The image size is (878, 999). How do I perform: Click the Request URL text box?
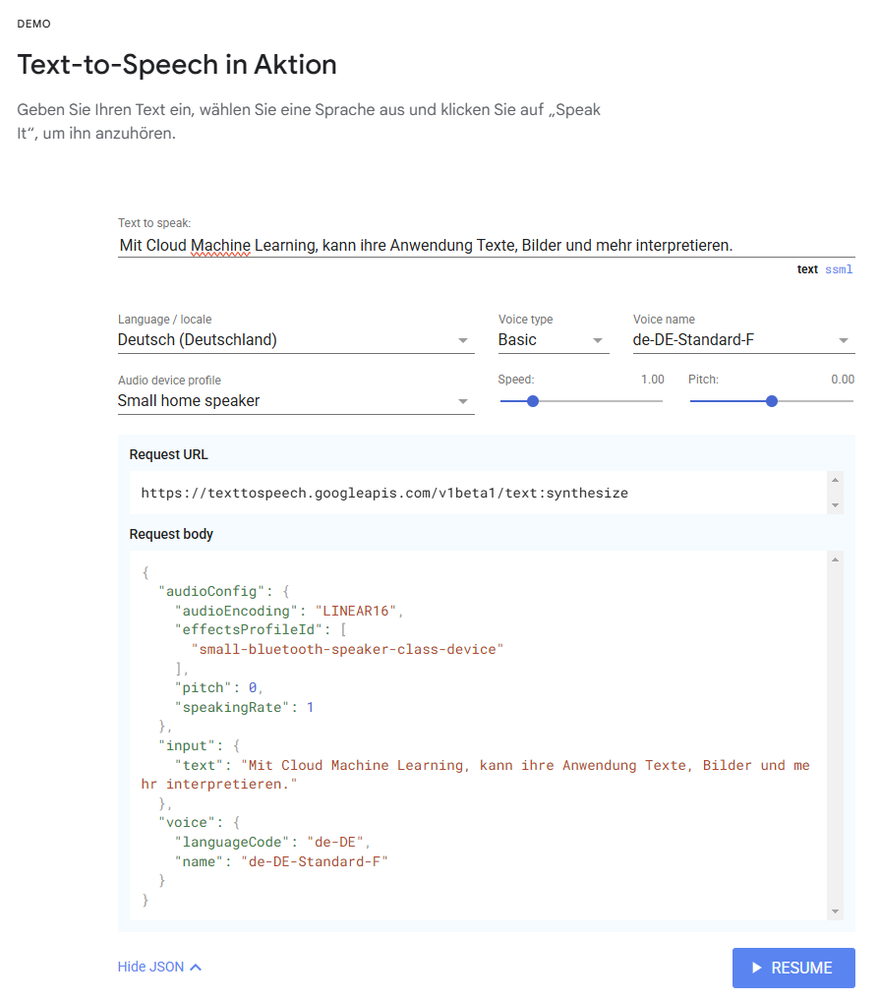click(478, 493)
